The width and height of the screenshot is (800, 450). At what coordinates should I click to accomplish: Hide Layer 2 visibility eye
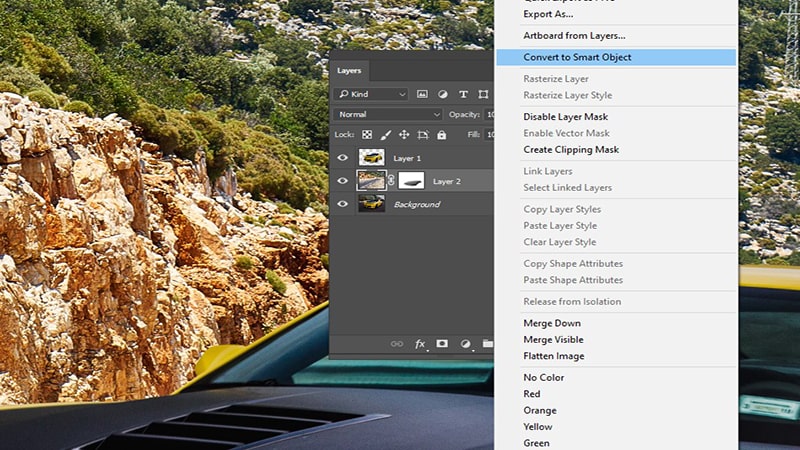pyautogui.click(x=342, y=181)
